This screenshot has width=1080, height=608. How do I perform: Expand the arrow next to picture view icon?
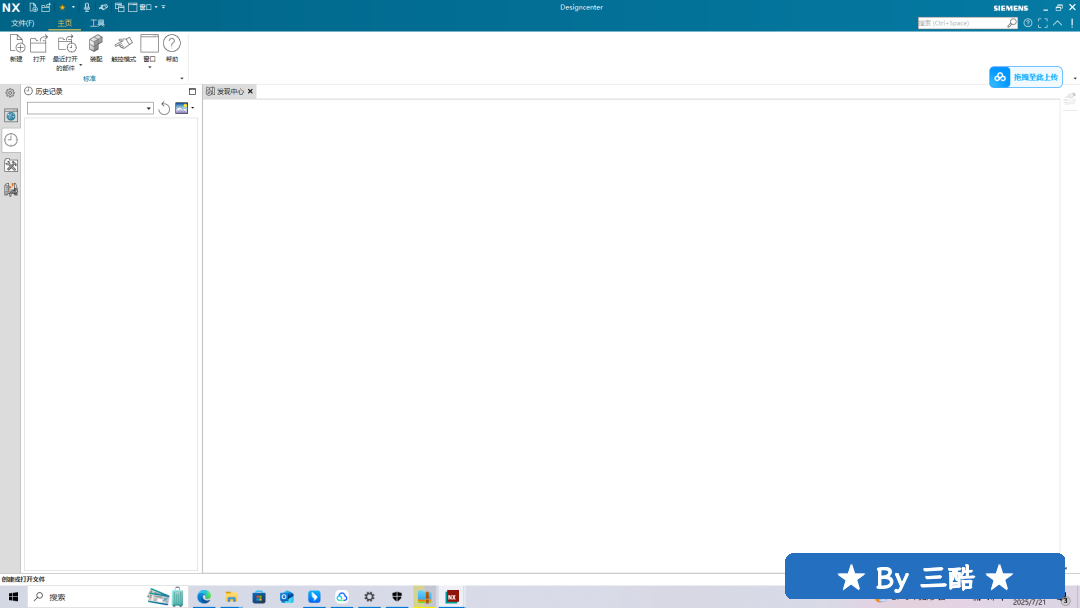pos(193,108)
